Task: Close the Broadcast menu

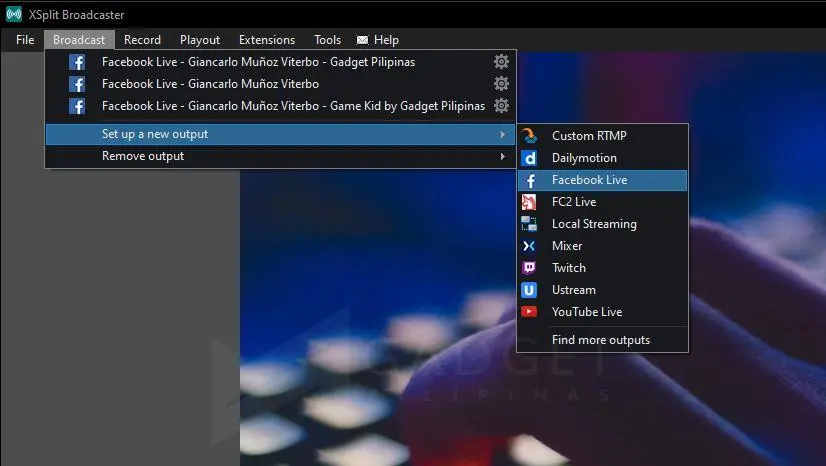Action: [79, 40]
